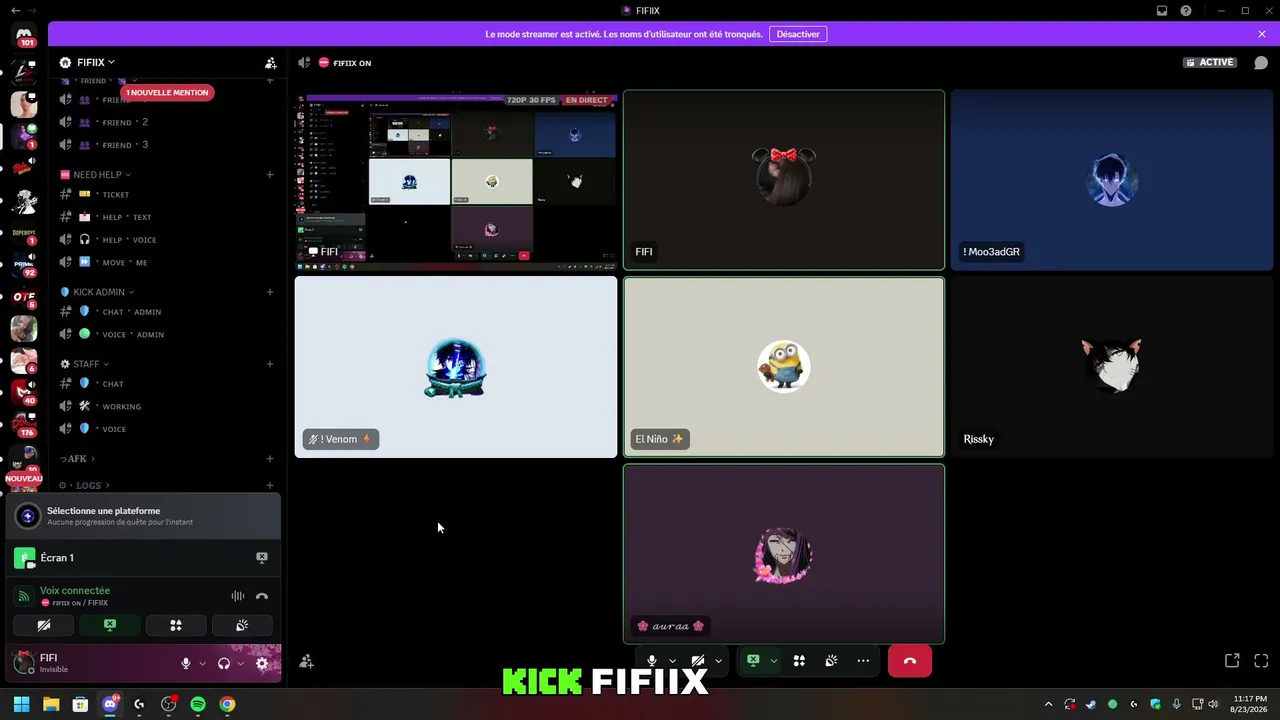Invite people to the FIFIIX server

coord(271,62)
